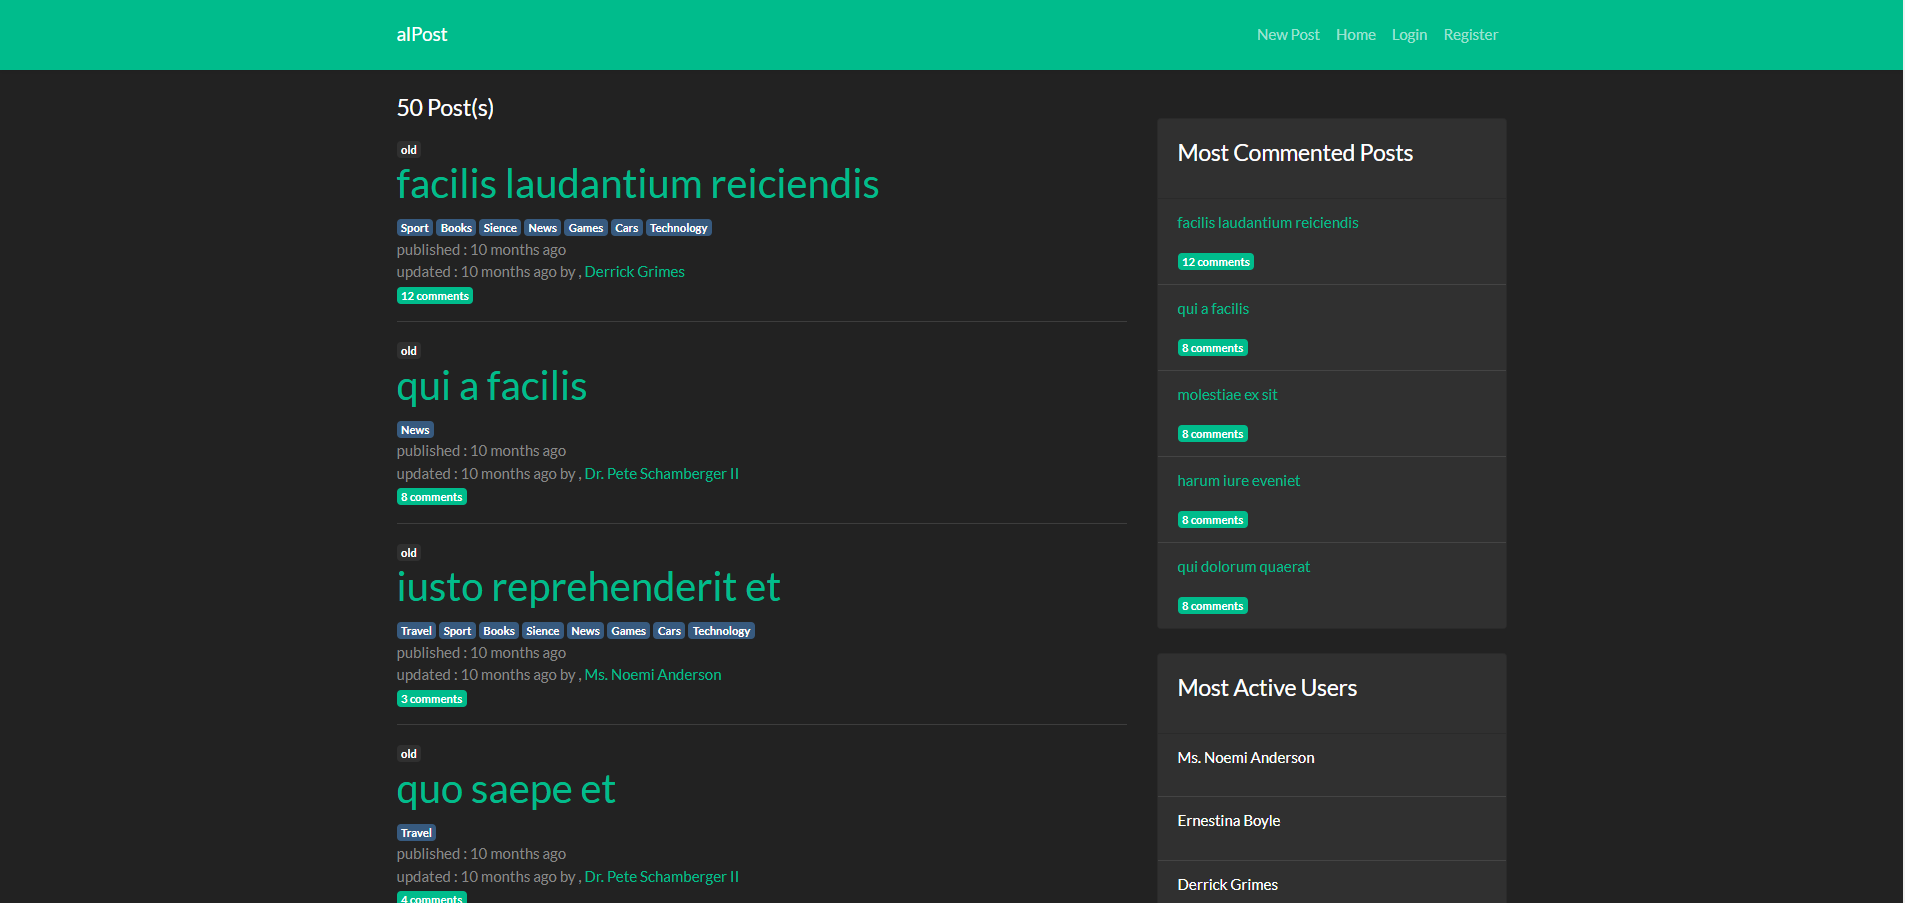
Task: Open sidebar link 'qui dolorum quaerat'
Action: pyautogui.click(x=1243, y=567)
